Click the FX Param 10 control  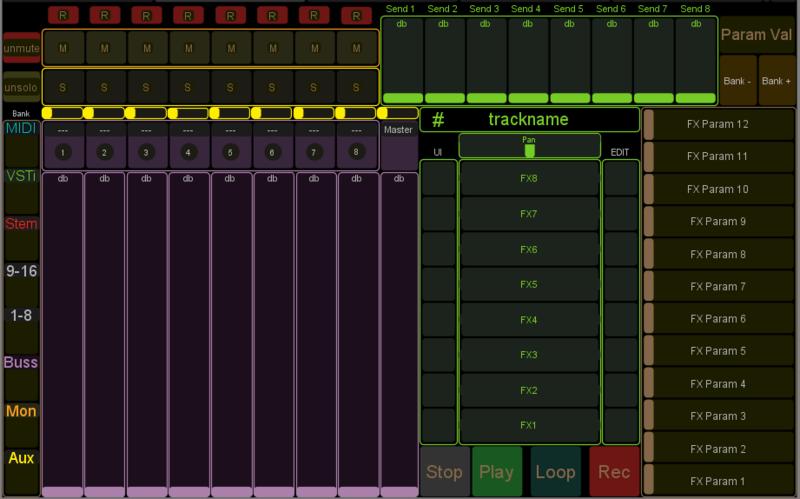(x=719, y=189)
